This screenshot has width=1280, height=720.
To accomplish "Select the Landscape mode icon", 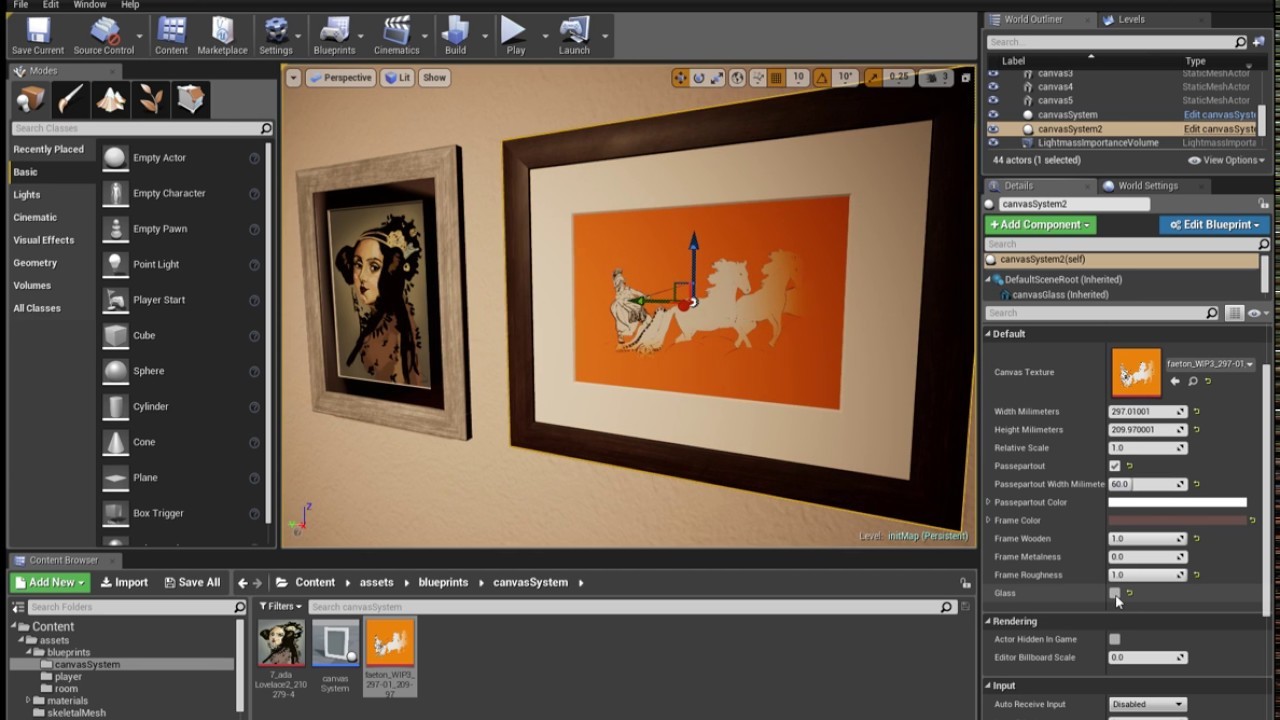I will pos(110,99).
